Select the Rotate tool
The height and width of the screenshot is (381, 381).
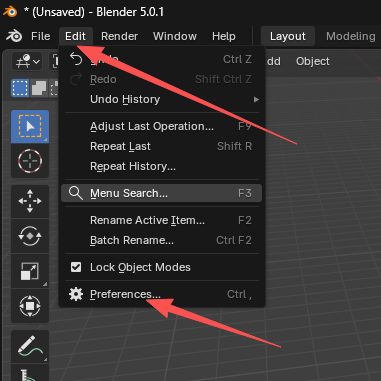30,236
